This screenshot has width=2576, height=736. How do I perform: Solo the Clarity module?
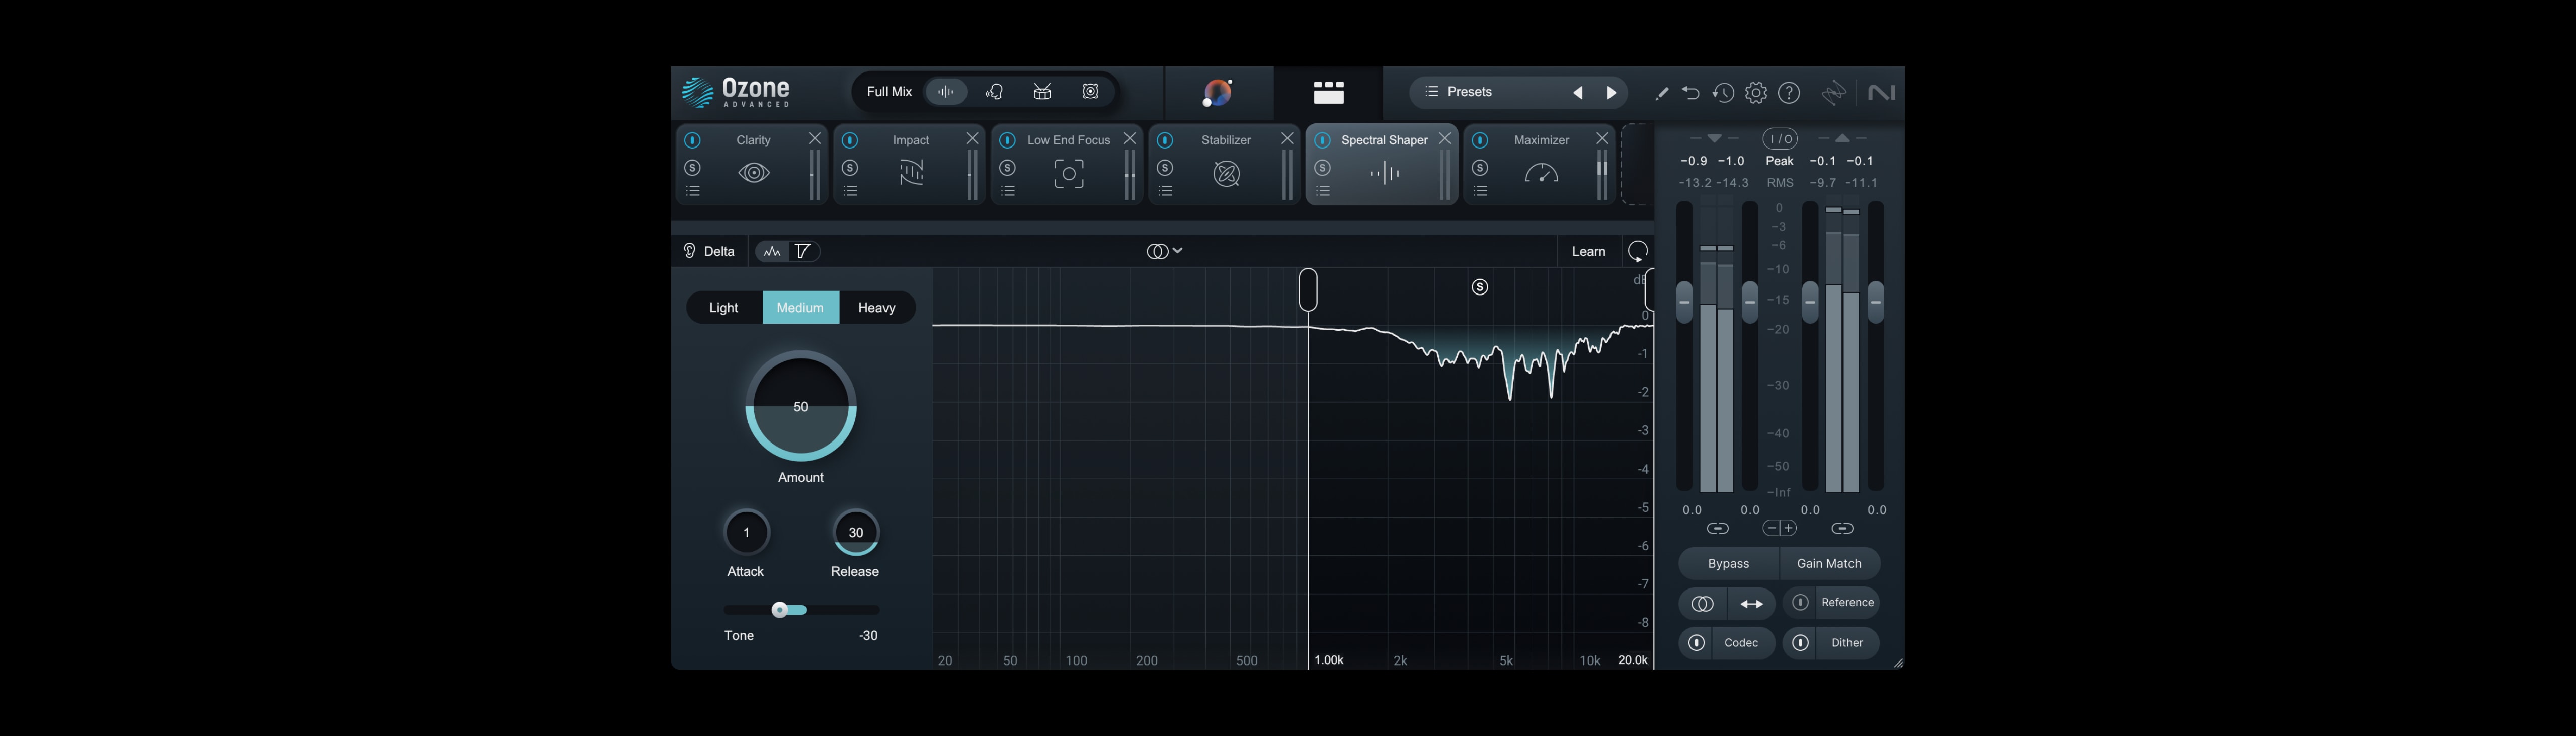693,167
